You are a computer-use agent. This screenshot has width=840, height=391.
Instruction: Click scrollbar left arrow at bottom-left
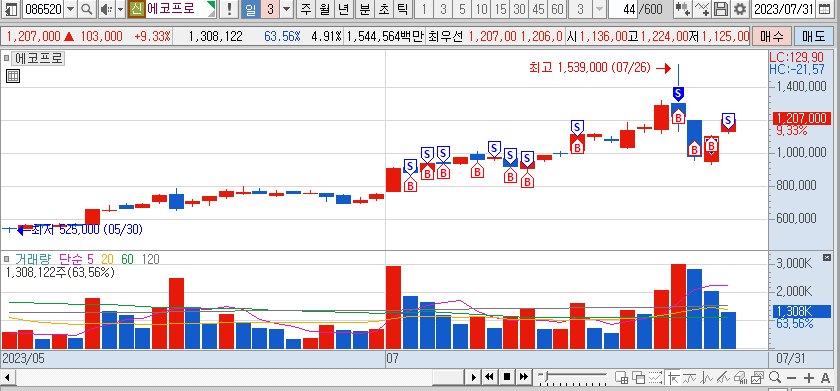pos(8,377)
